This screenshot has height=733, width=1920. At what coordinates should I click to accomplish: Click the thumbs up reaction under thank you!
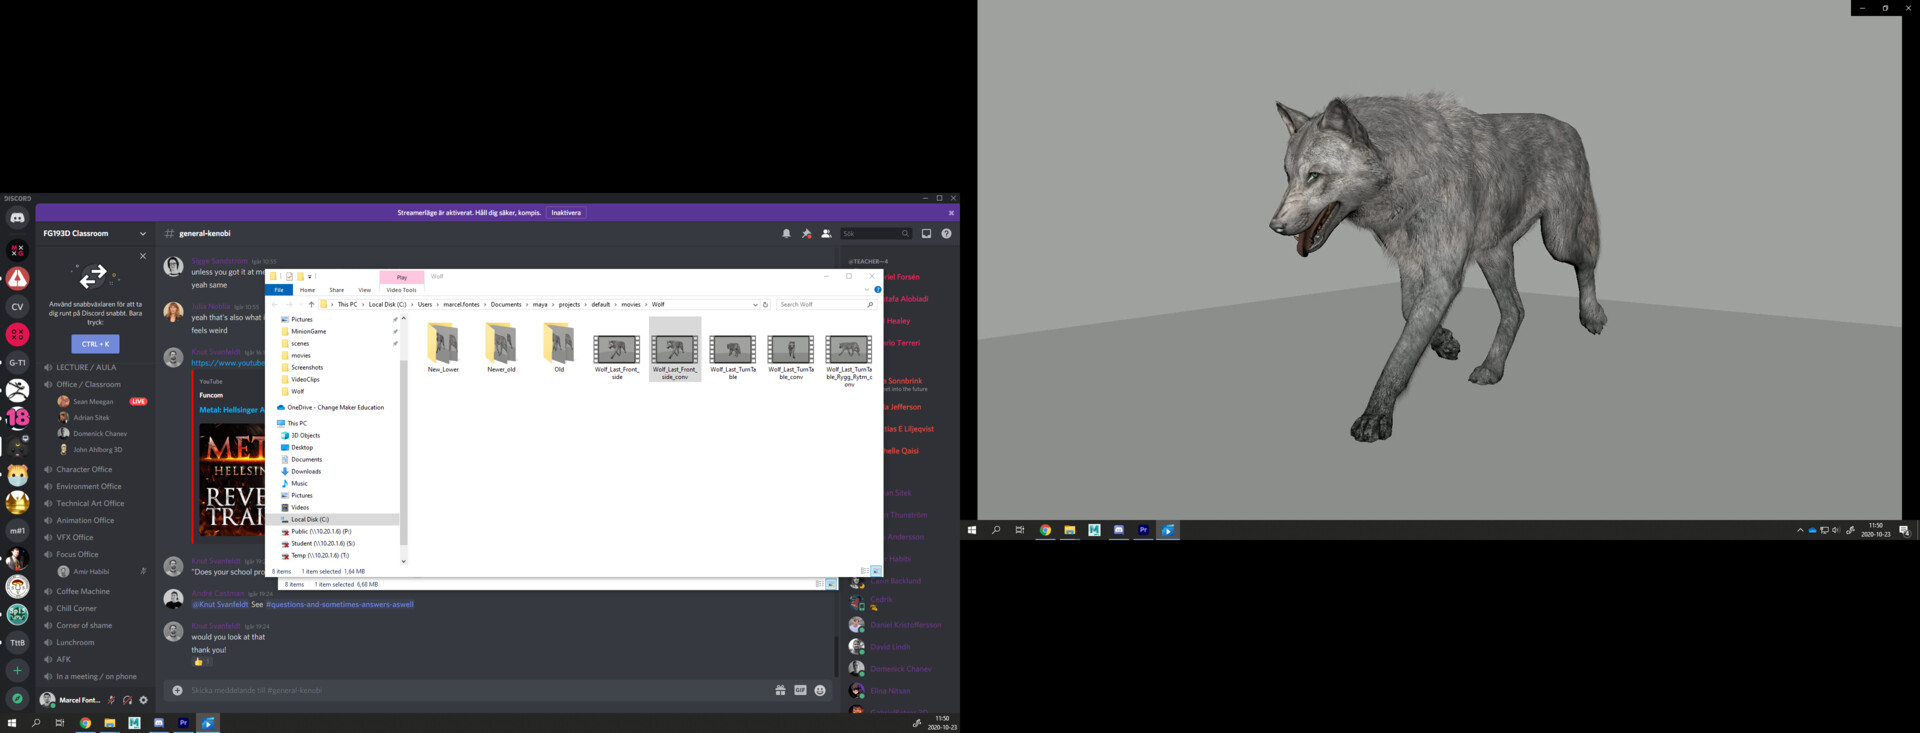pyautogui.click(x=201, y=662)
